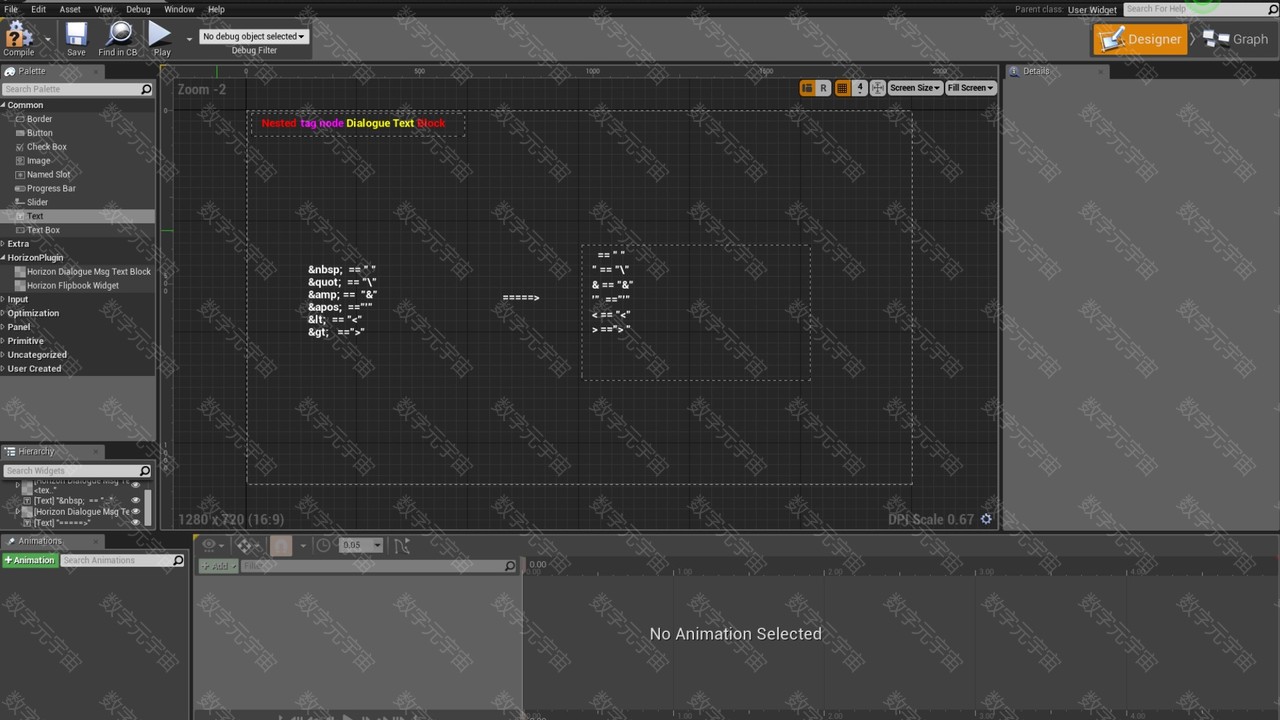Viewport: 1280px width, 720px height.
Task: Search the Animations list field
Action: 122,561
